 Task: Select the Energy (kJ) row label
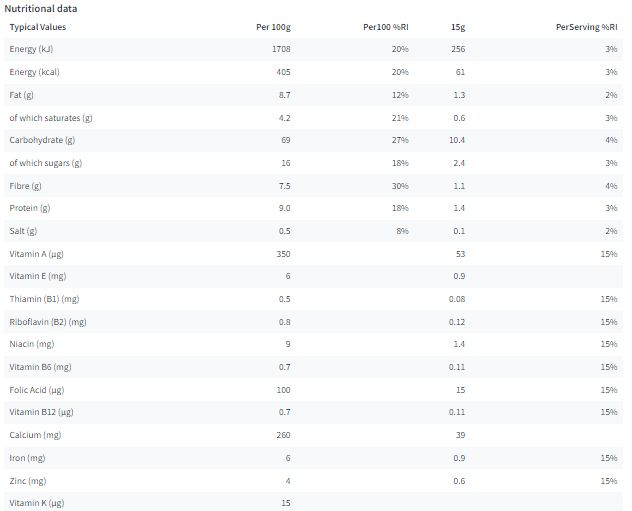(31, 49)
